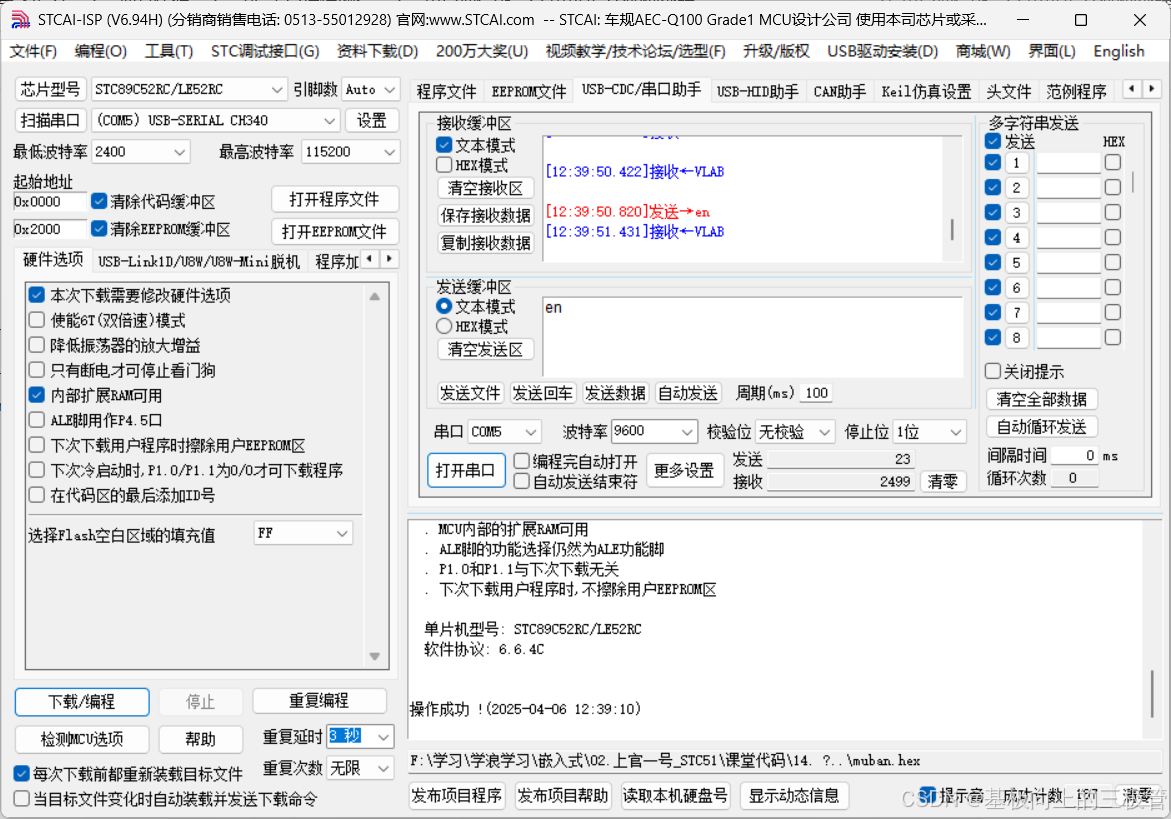Open the 工具(T) menu
The image size is (1171, 819).
coord(168,51)
